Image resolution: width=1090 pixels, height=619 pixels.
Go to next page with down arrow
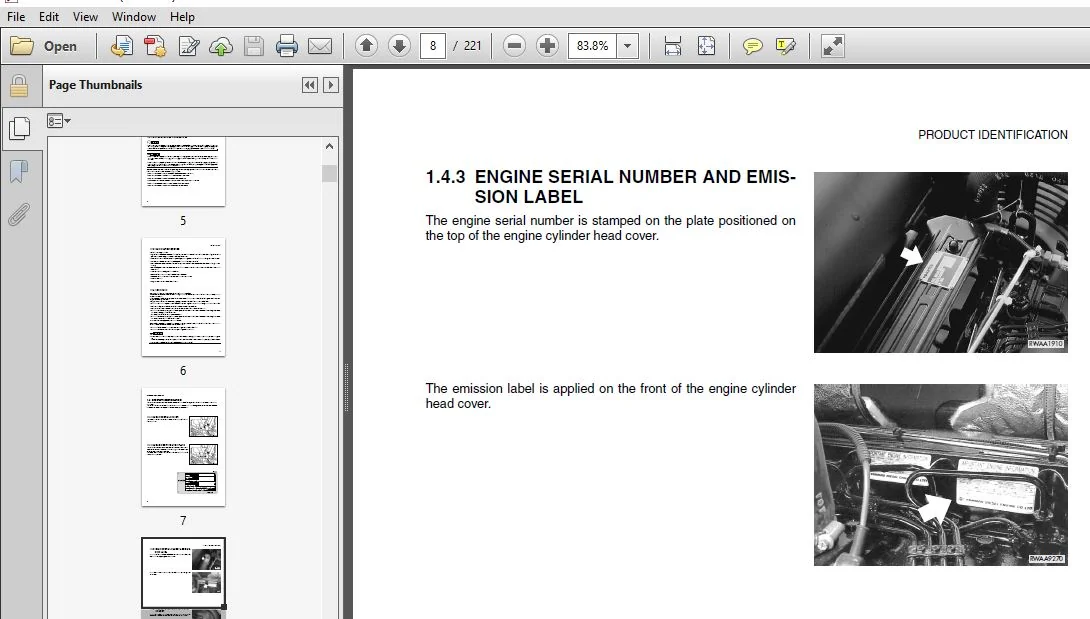pos(399,46)
